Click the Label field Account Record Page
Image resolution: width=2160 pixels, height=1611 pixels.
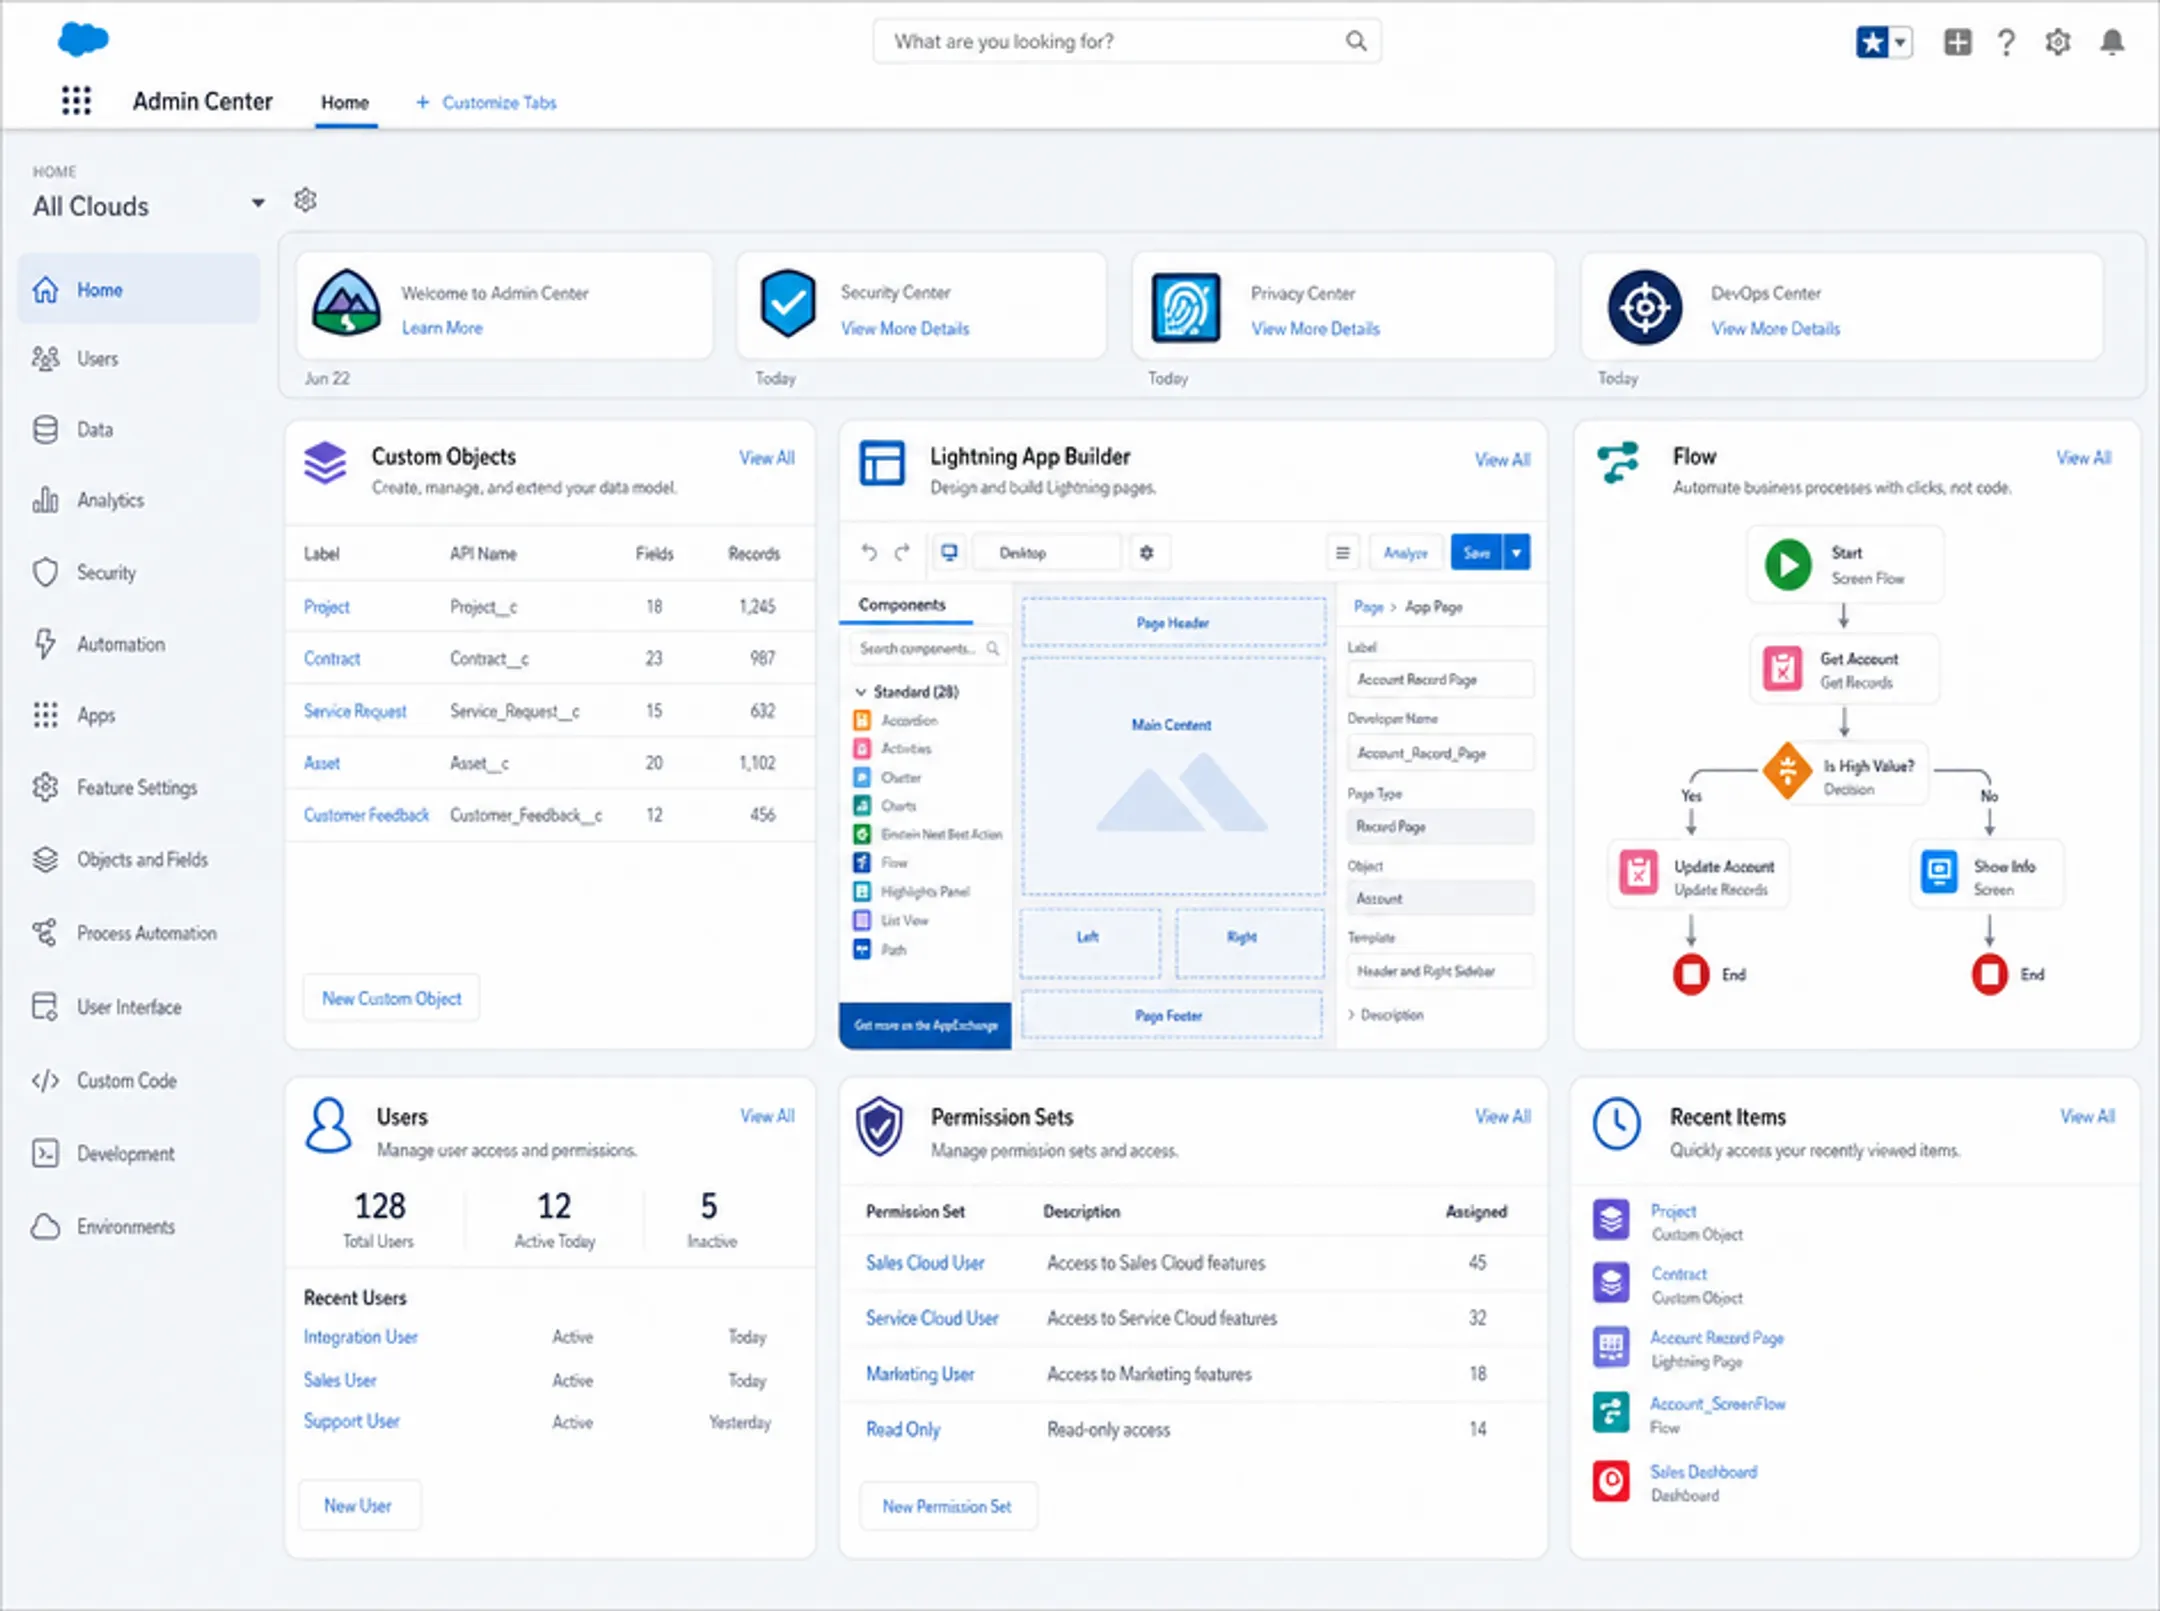(1440, 679)
